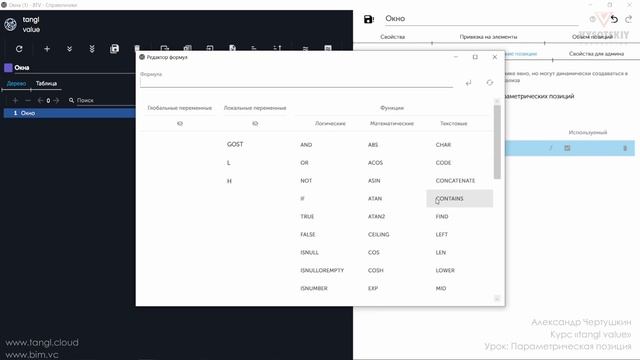640x360 pixels.
Task: Add a new item with the plus toolbar icon
Action: [x=47, y=49]
